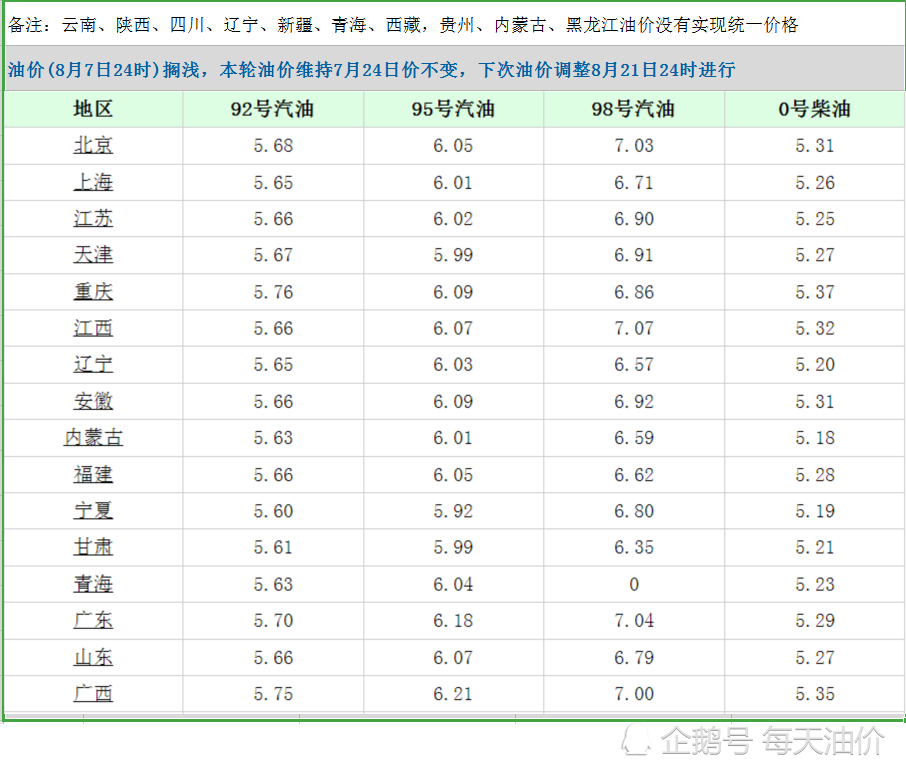Viewport: 906px width, 773px height.
Task: Select 江苏 98号汽油 price 6.90
Action: [634, 219]
